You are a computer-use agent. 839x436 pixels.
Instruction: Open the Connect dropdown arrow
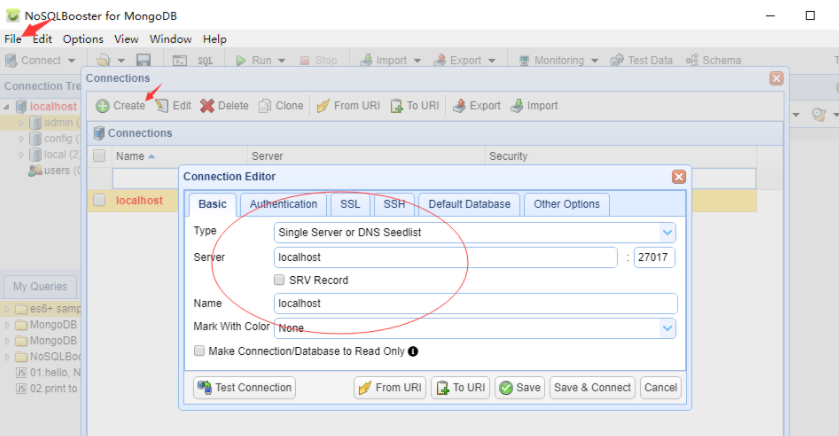tap(72, 60)
